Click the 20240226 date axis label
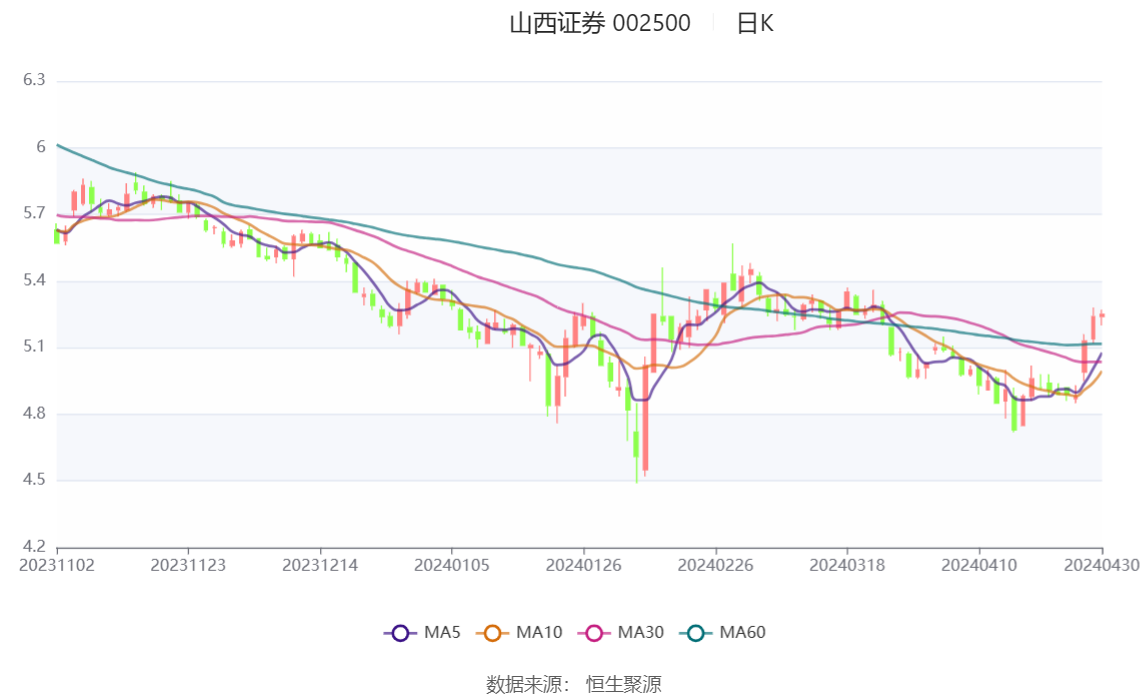The image size is (1148, 699). coord(715,565)
